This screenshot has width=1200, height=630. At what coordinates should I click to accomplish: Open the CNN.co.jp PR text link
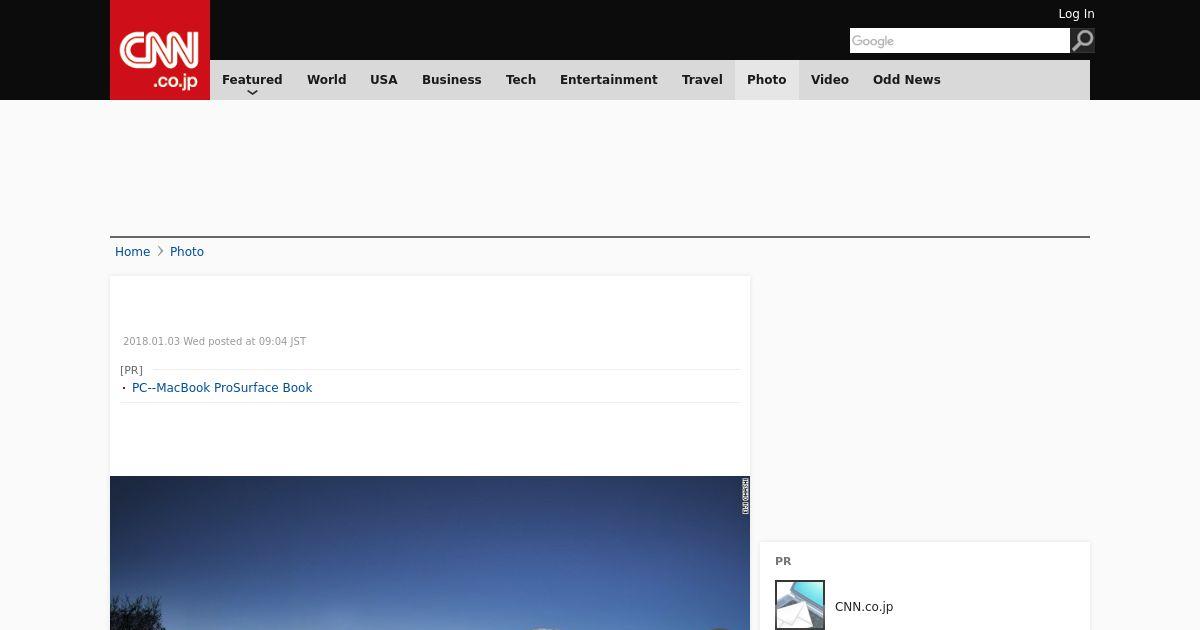pyautogui.click(x=864, y=607)
